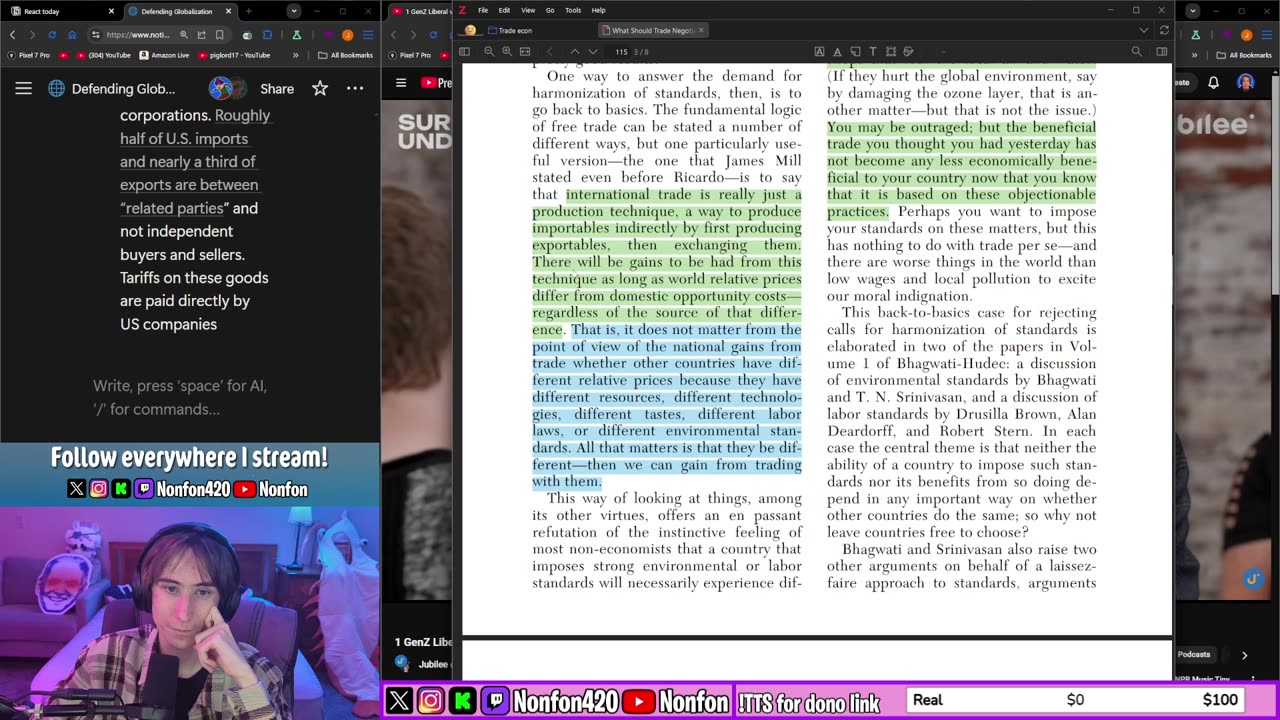
Task: Open the YouTube notifications bell
Action: pos(1213,83)
